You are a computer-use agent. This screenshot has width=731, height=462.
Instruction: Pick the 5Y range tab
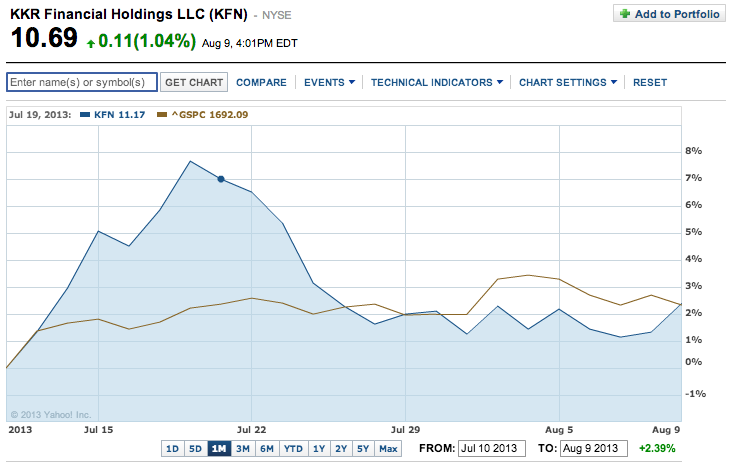pos(363,448)
